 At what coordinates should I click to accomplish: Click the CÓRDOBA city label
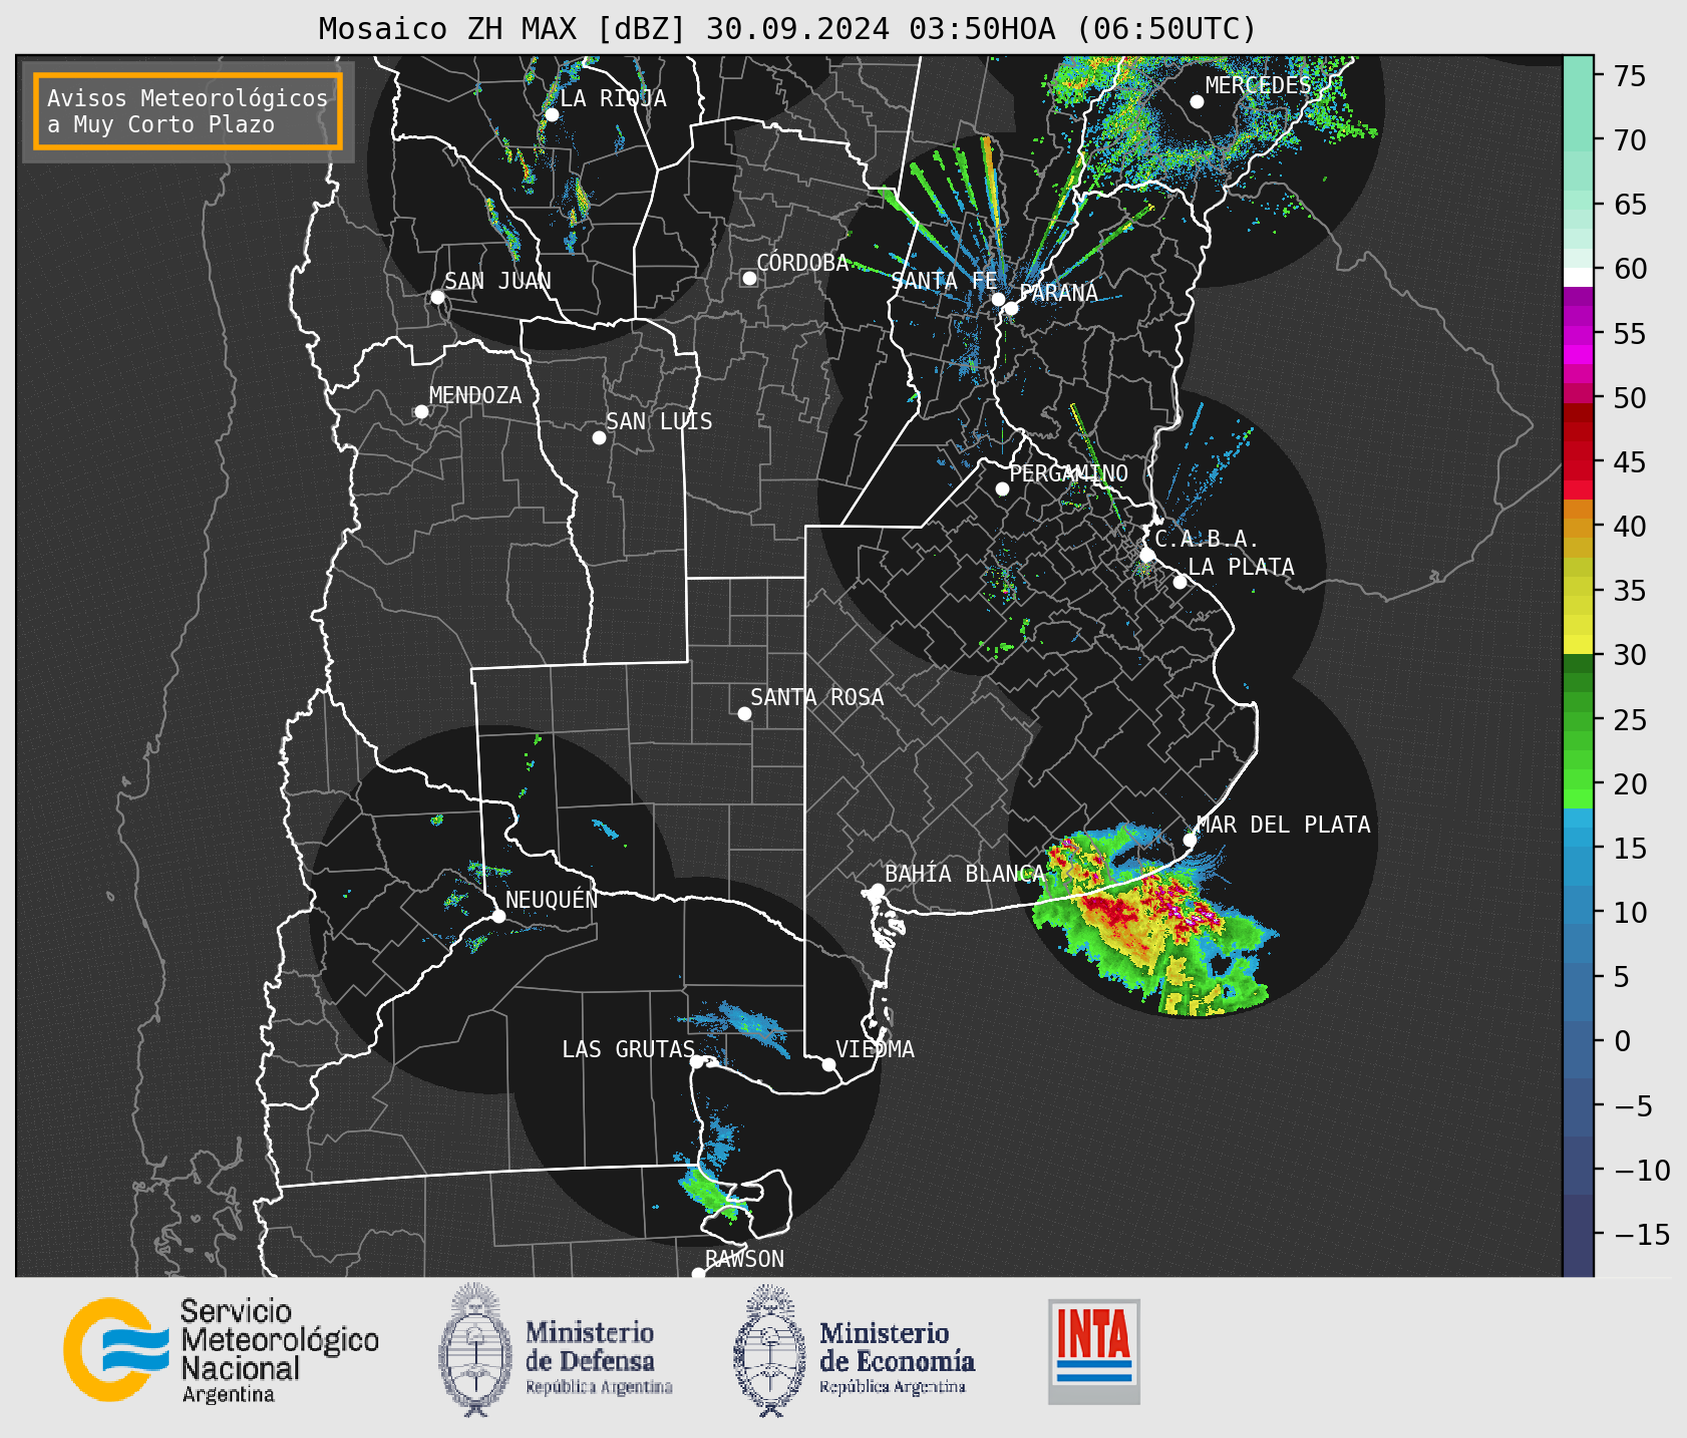[x=802, y=263]
